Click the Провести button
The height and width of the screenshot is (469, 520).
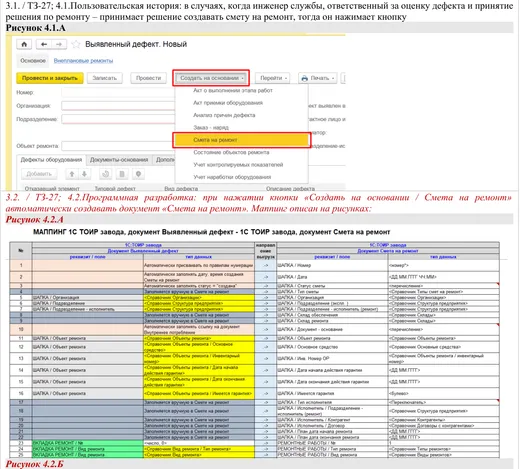coord(148,78)
